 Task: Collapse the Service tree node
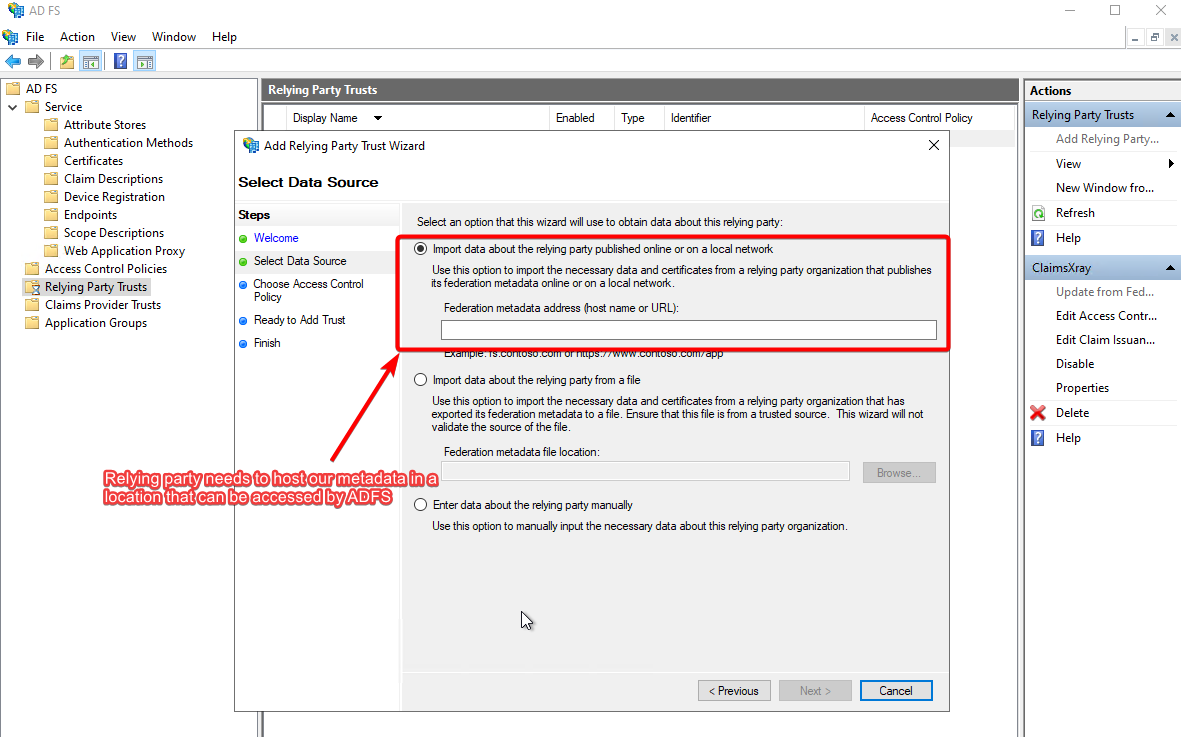tap(13, 108)
